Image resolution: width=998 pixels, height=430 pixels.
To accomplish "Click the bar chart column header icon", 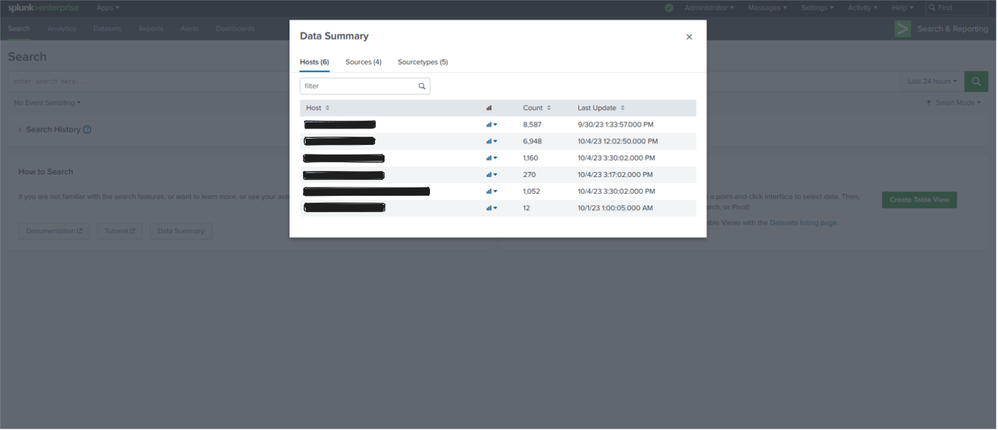I will tap(489, 108).
